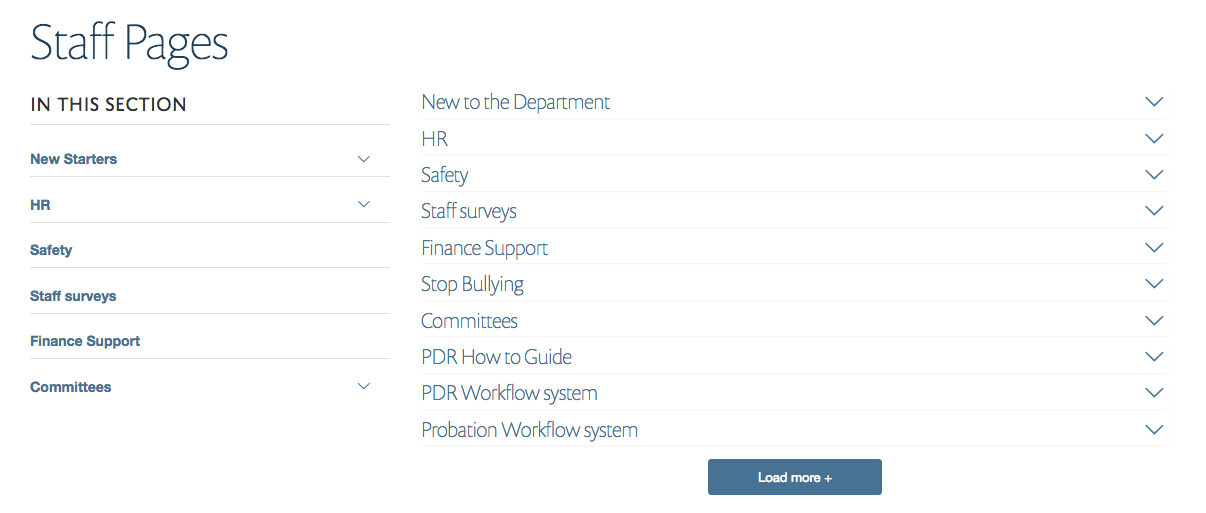Image resolution: width=1206 pixels, height=513 pixels.
Task: Go to Finance Support in sidebar
Action: point(85,341)
